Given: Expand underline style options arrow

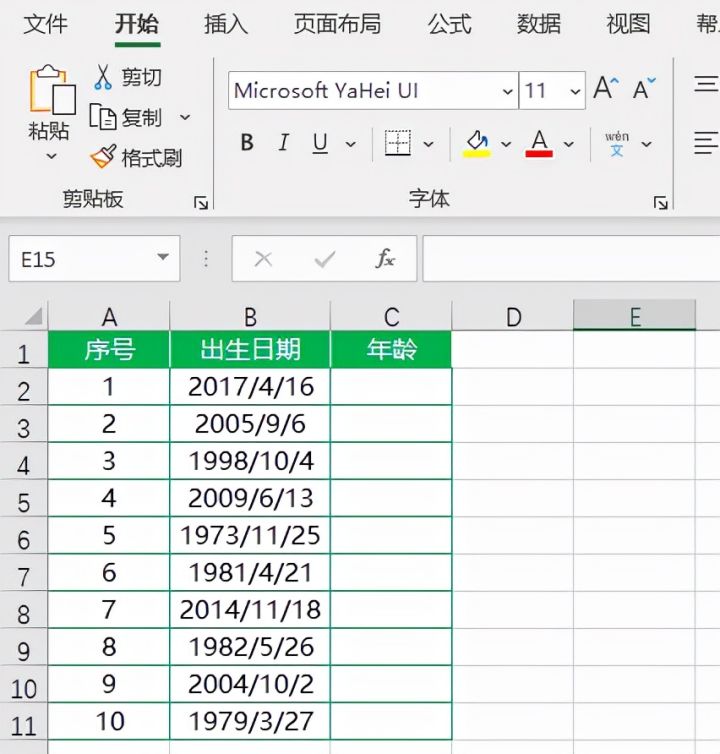Looking at the screenshot, I should (351, 144).
